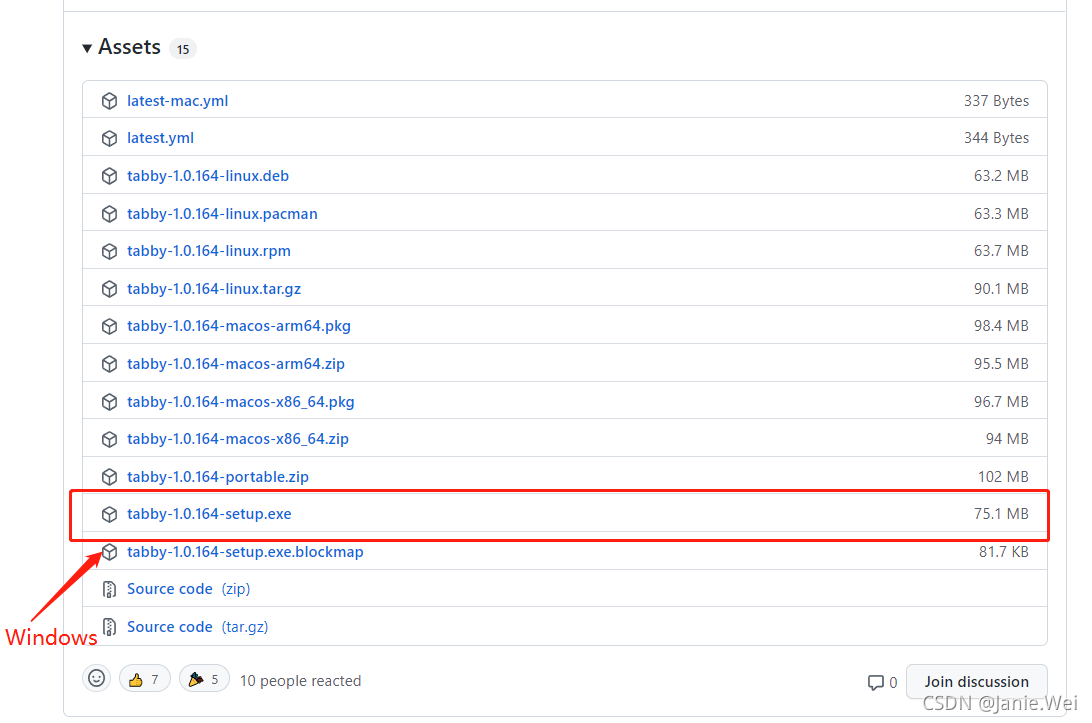Image resolution: width=1092 pixels, height=723 pixels.
Task: Download tabby-1.0.164-macos-arm64.pkg
Action: pyautogui.click(x=239, y=326)
